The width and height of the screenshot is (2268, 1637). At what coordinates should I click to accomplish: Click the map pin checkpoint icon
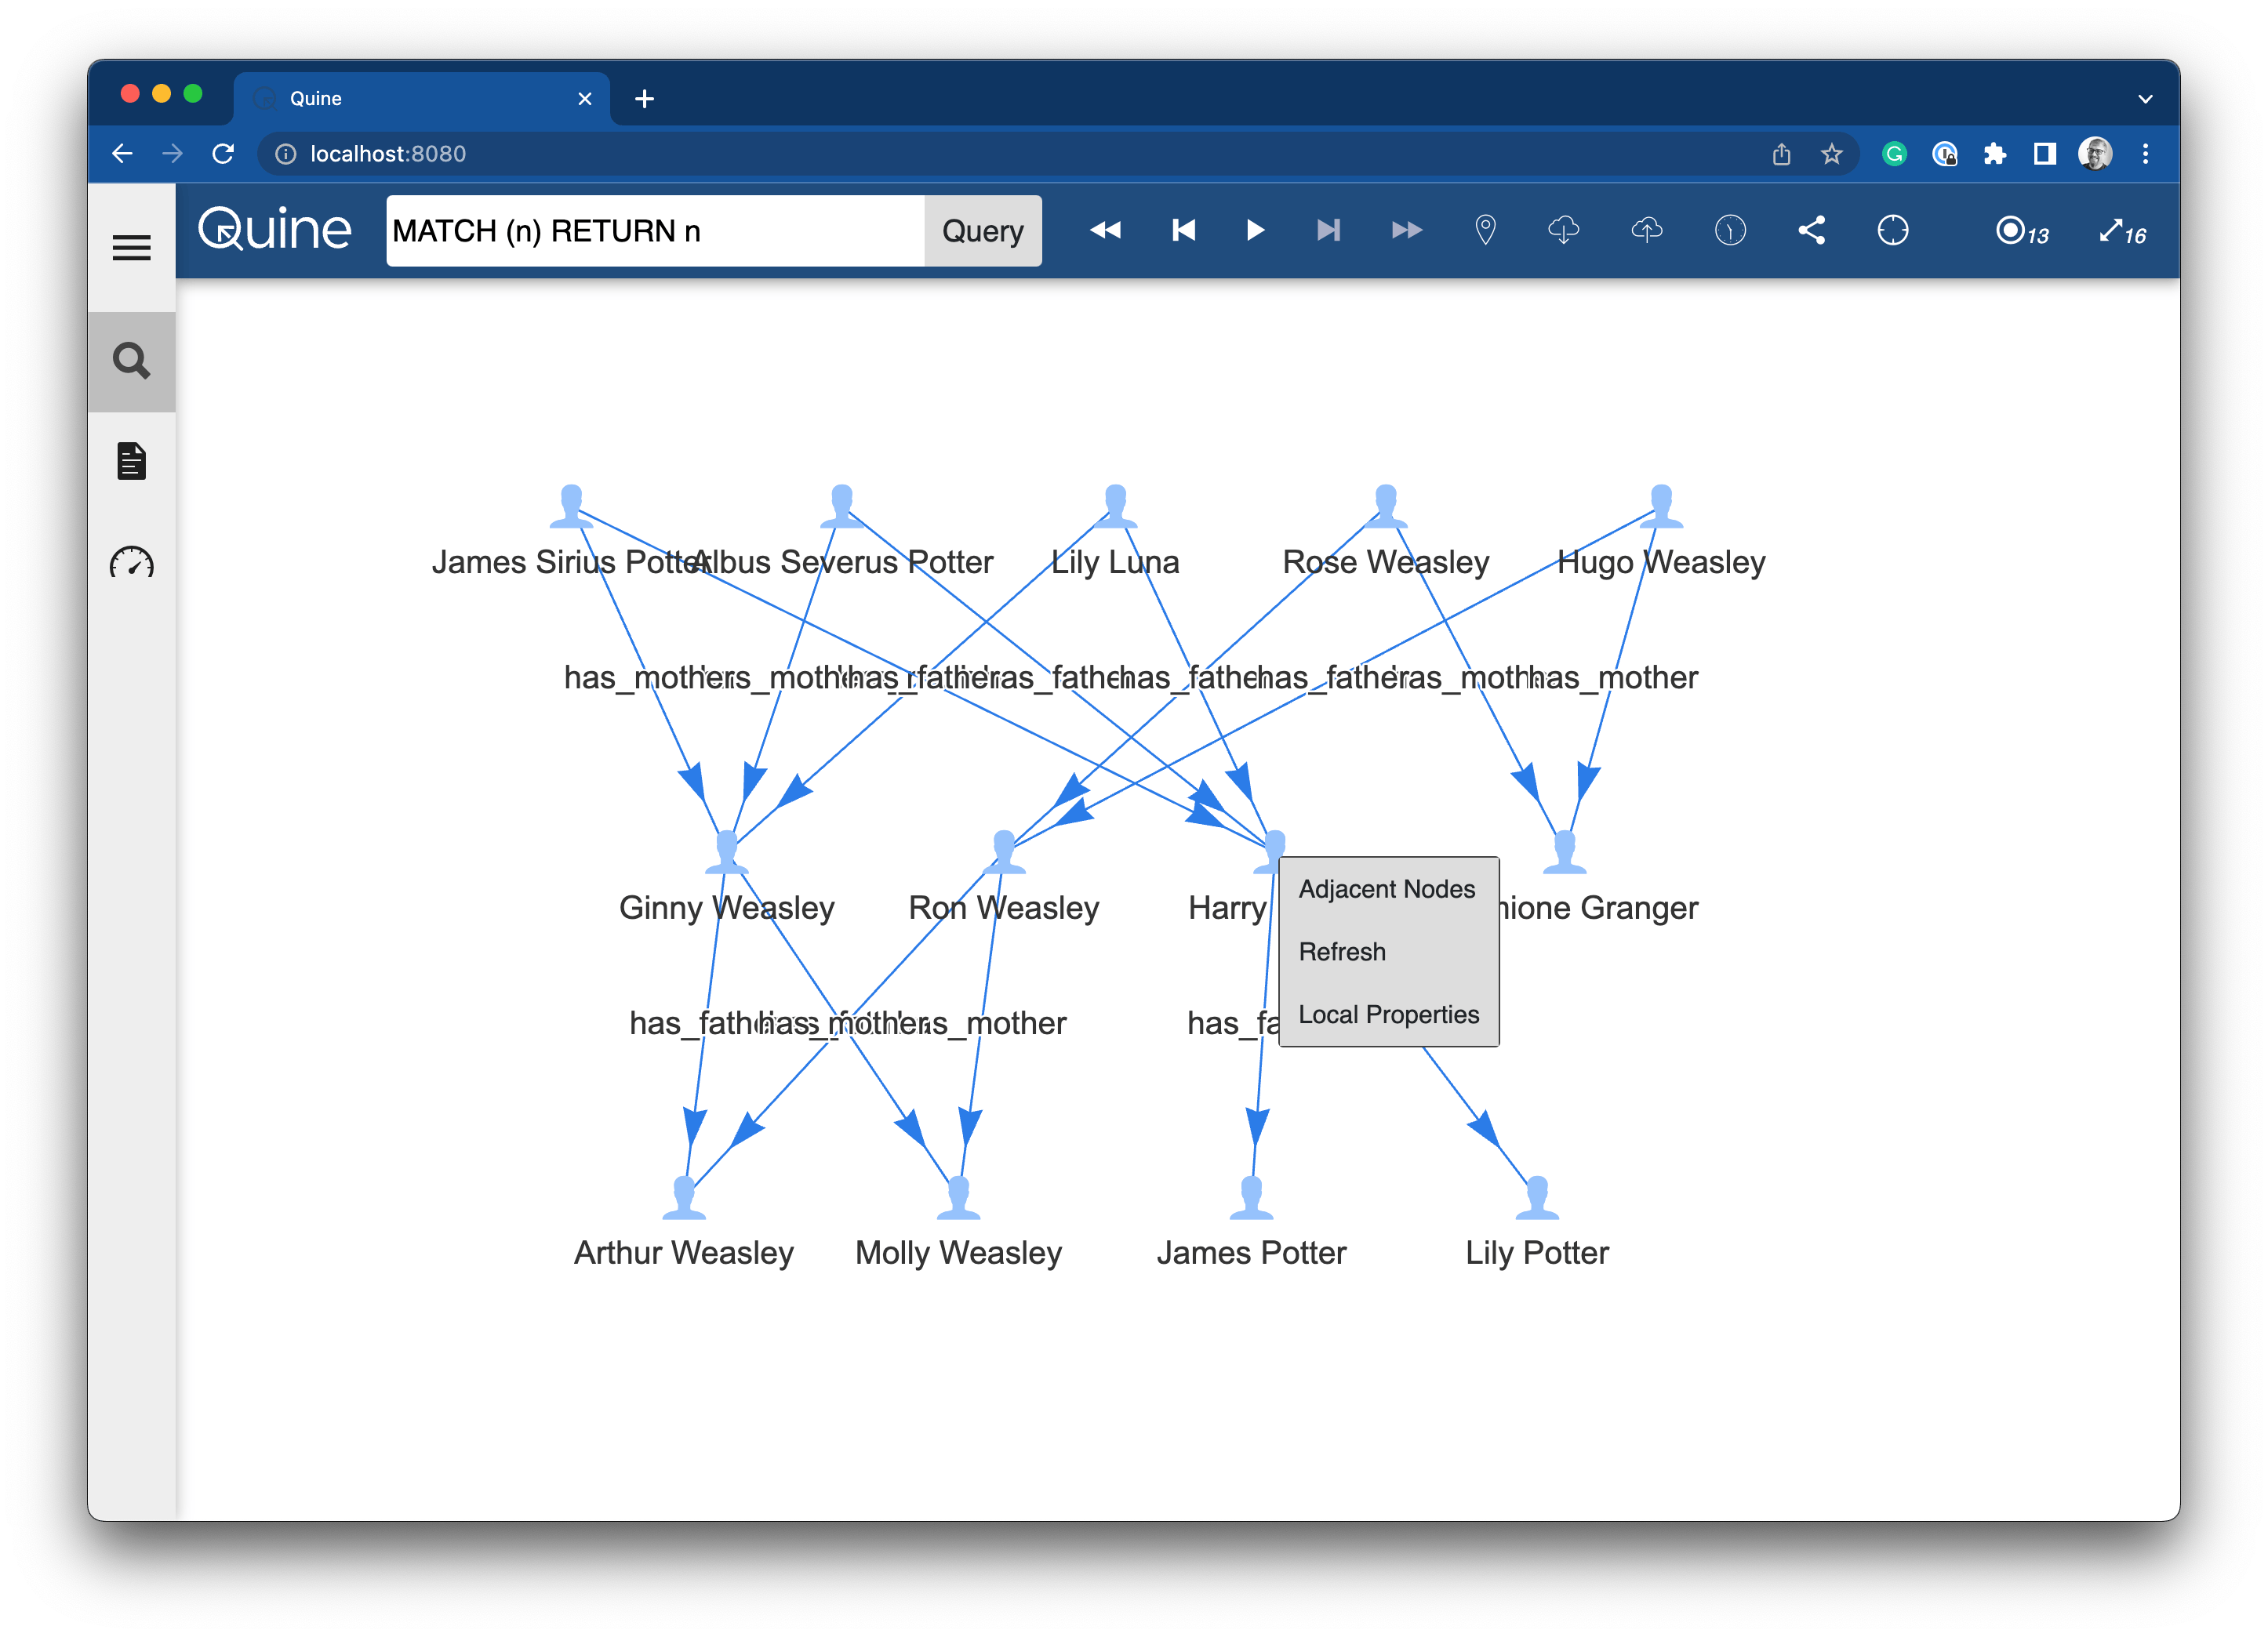pyautogui.click(x=1485, y=231)
